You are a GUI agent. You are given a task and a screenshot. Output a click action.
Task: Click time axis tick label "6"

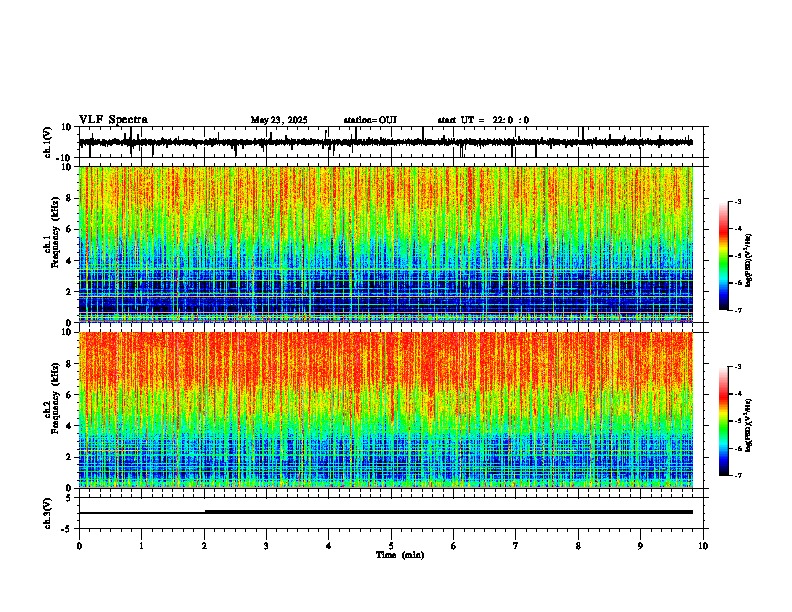(454, 546)
